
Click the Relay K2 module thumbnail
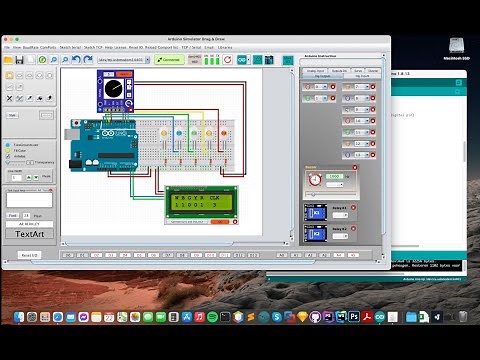tap(315, 233)
